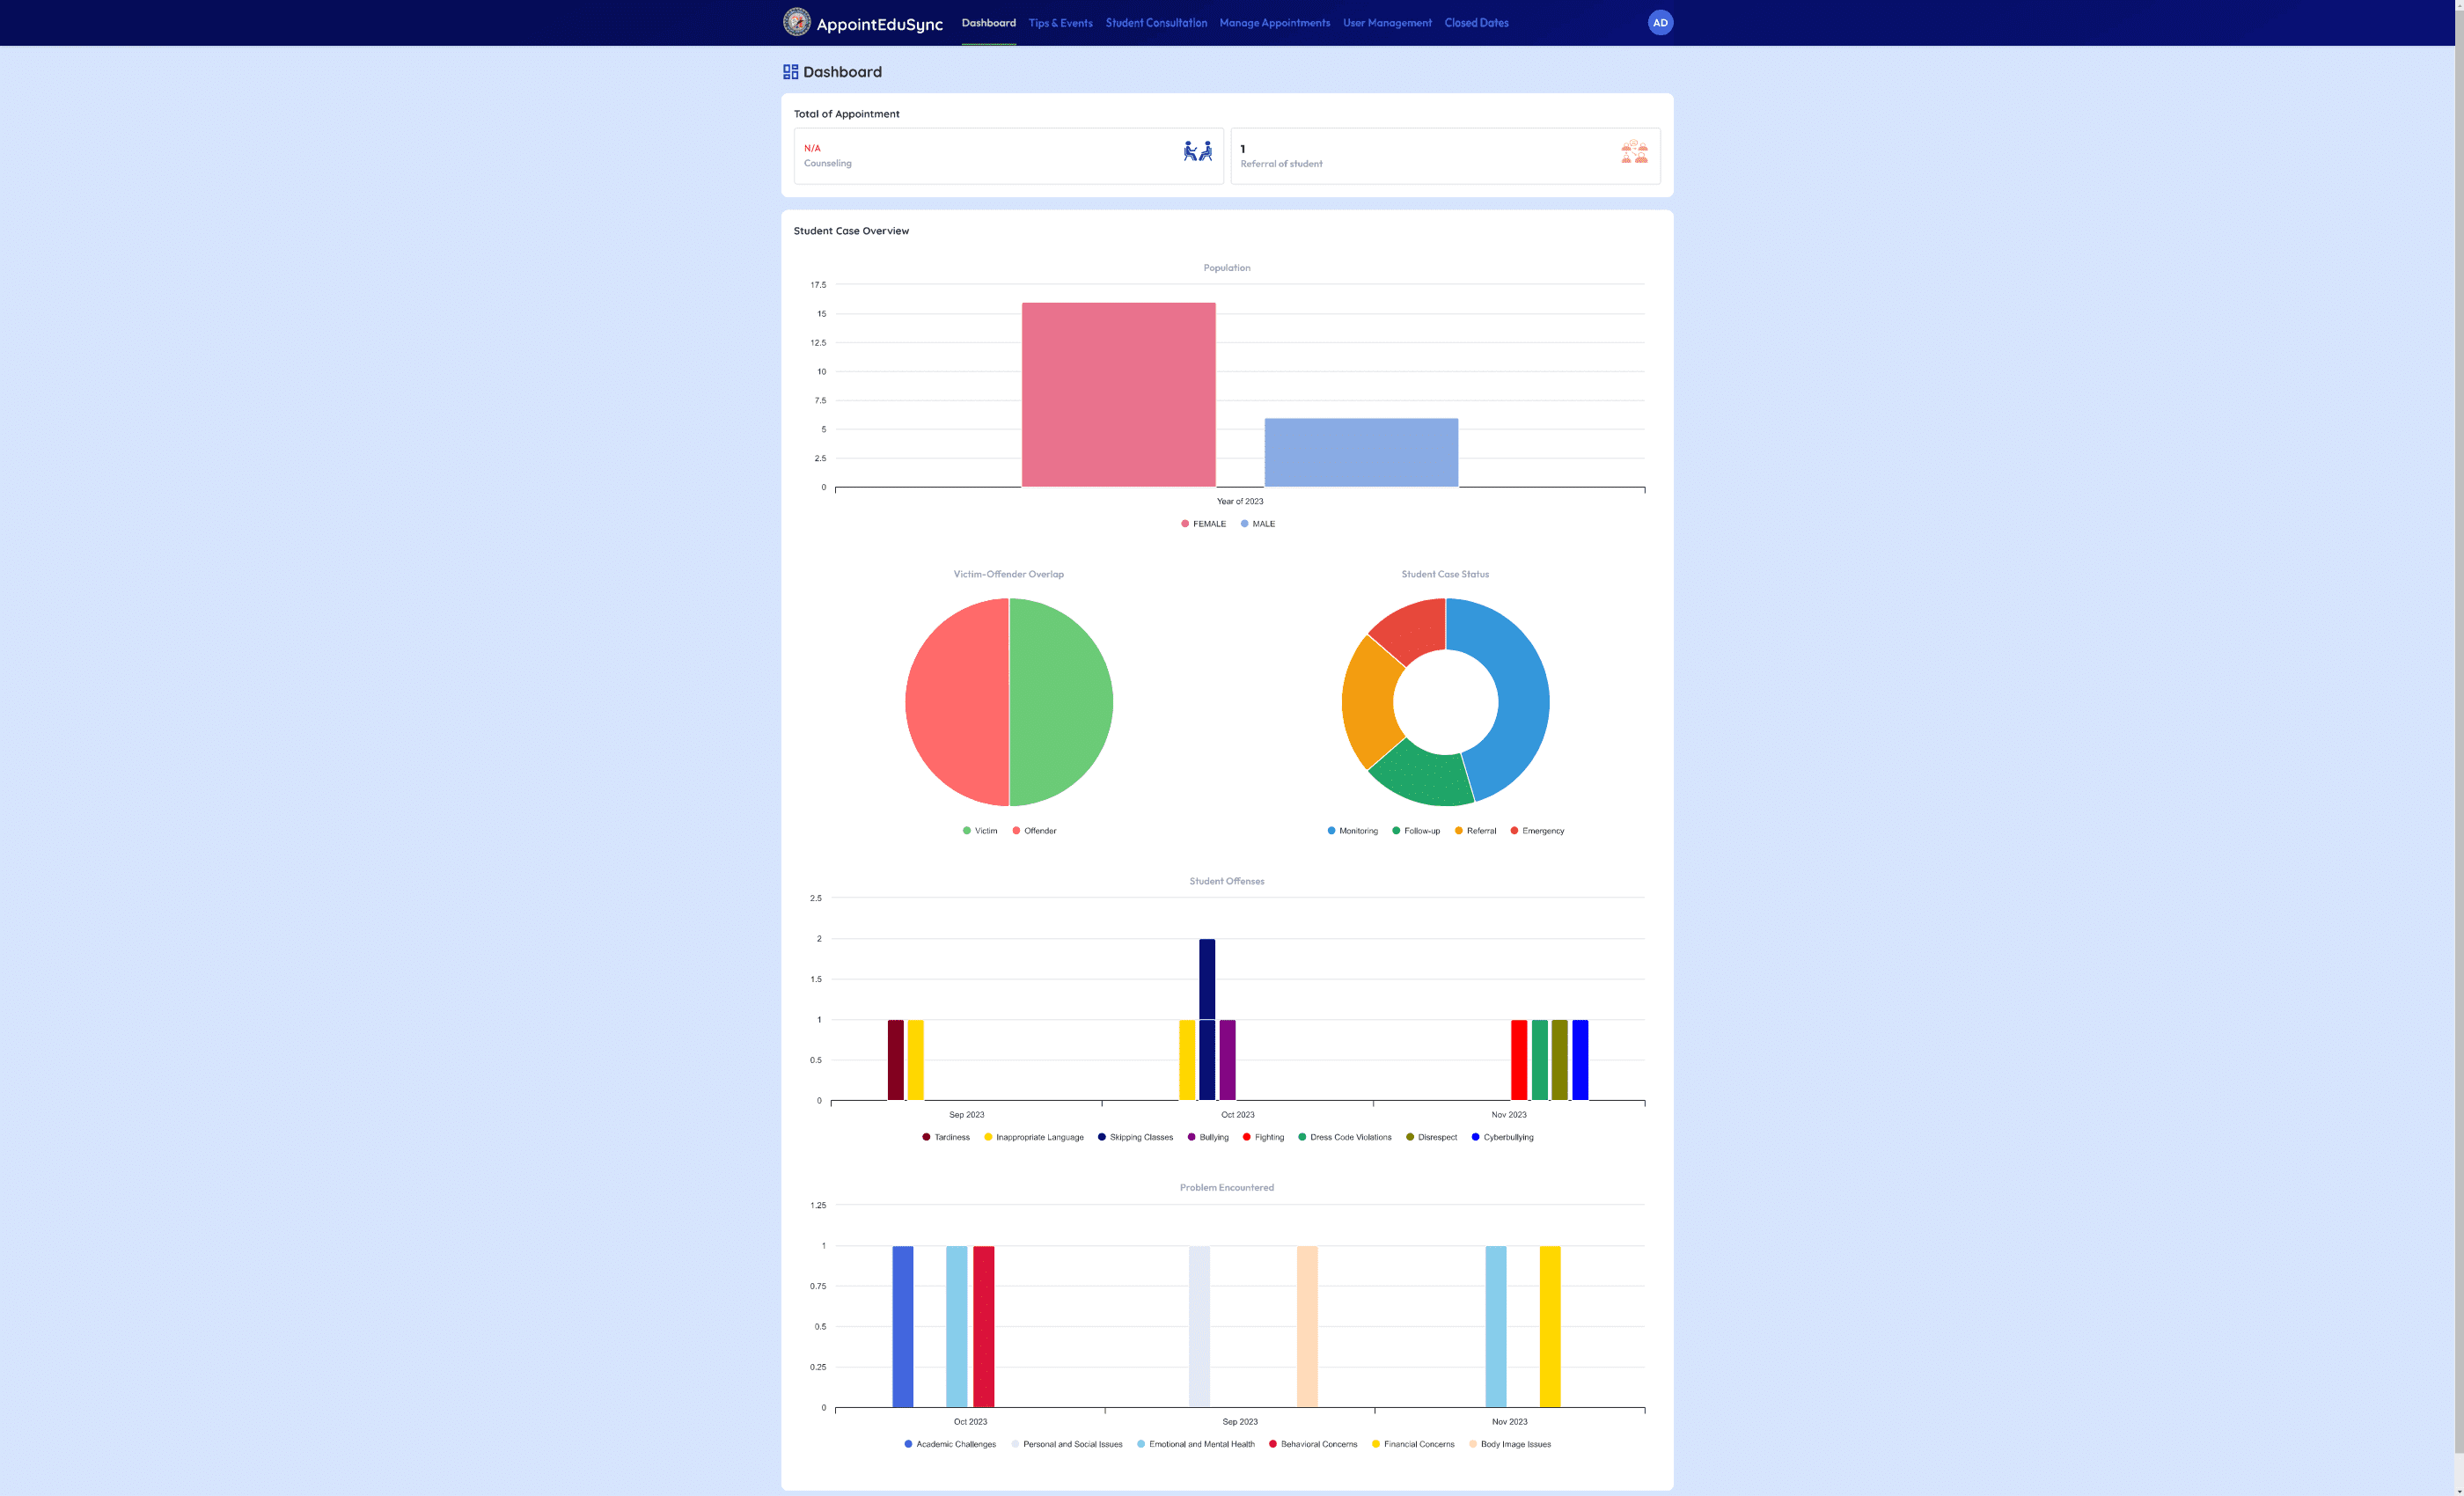Click the Tardiness bar in Sep 2023
The image size is (2464, 1496).
(895, 1060)
